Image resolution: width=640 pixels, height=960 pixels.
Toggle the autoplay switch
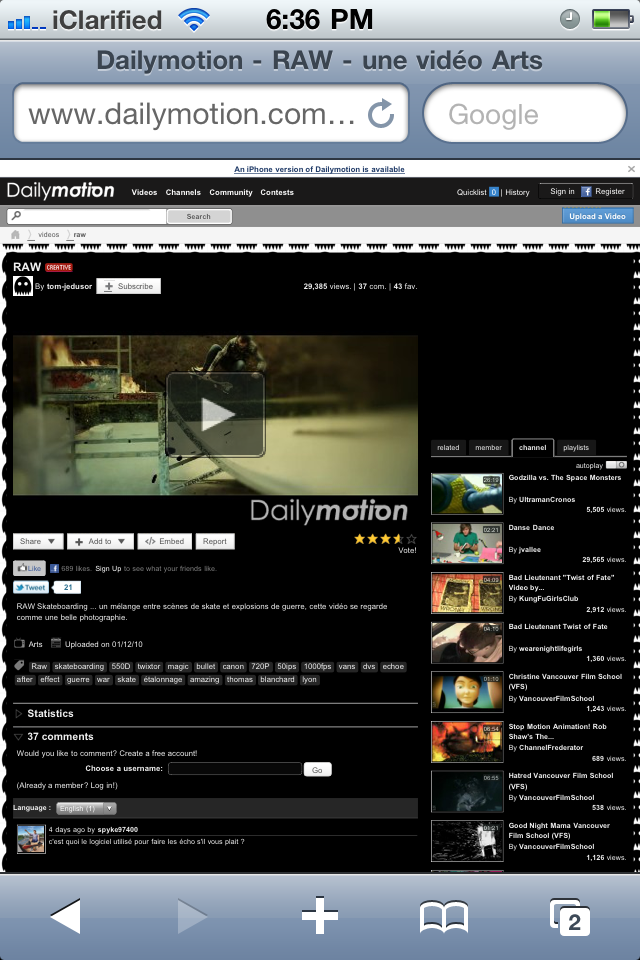pos(616,465)
